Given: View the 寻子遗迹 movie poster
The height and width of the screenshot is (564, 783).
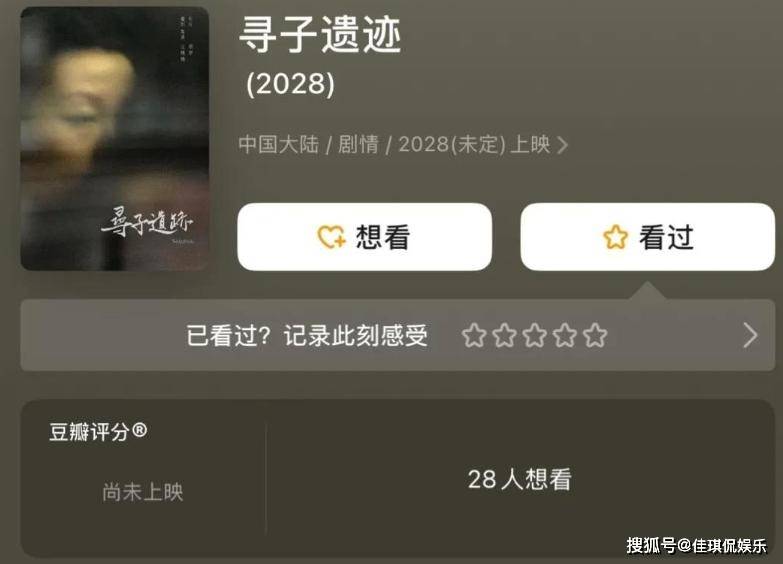Looking at the screenshot, I should coord(114,138).
